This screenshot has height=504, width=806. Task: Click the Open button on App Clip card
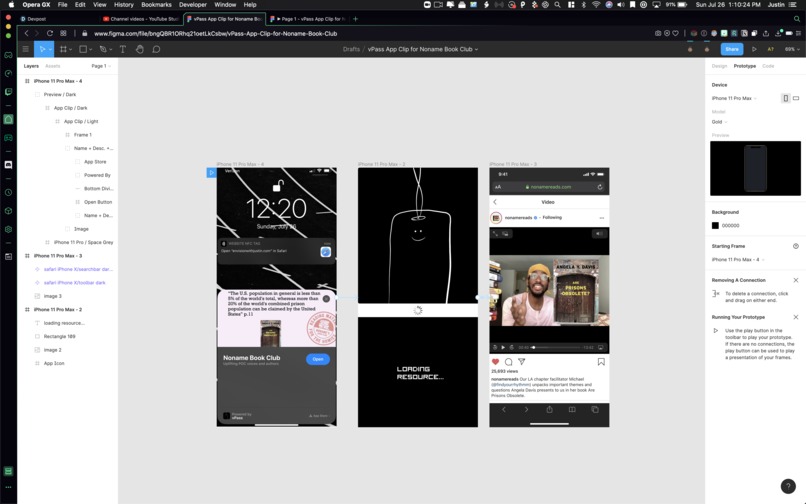pyautogui.click(x=318, y=359)
